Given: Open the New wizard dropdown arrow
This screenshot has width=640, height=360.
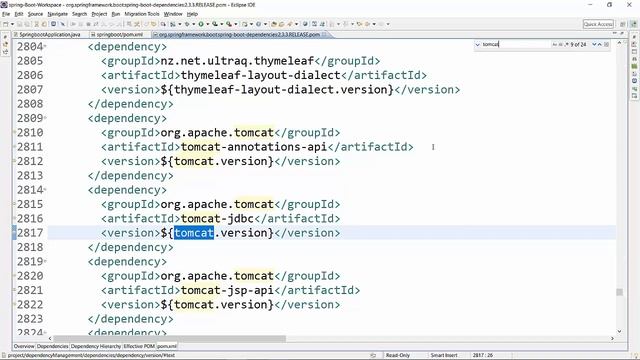Looking at the screenshot, I should (12, 24).
